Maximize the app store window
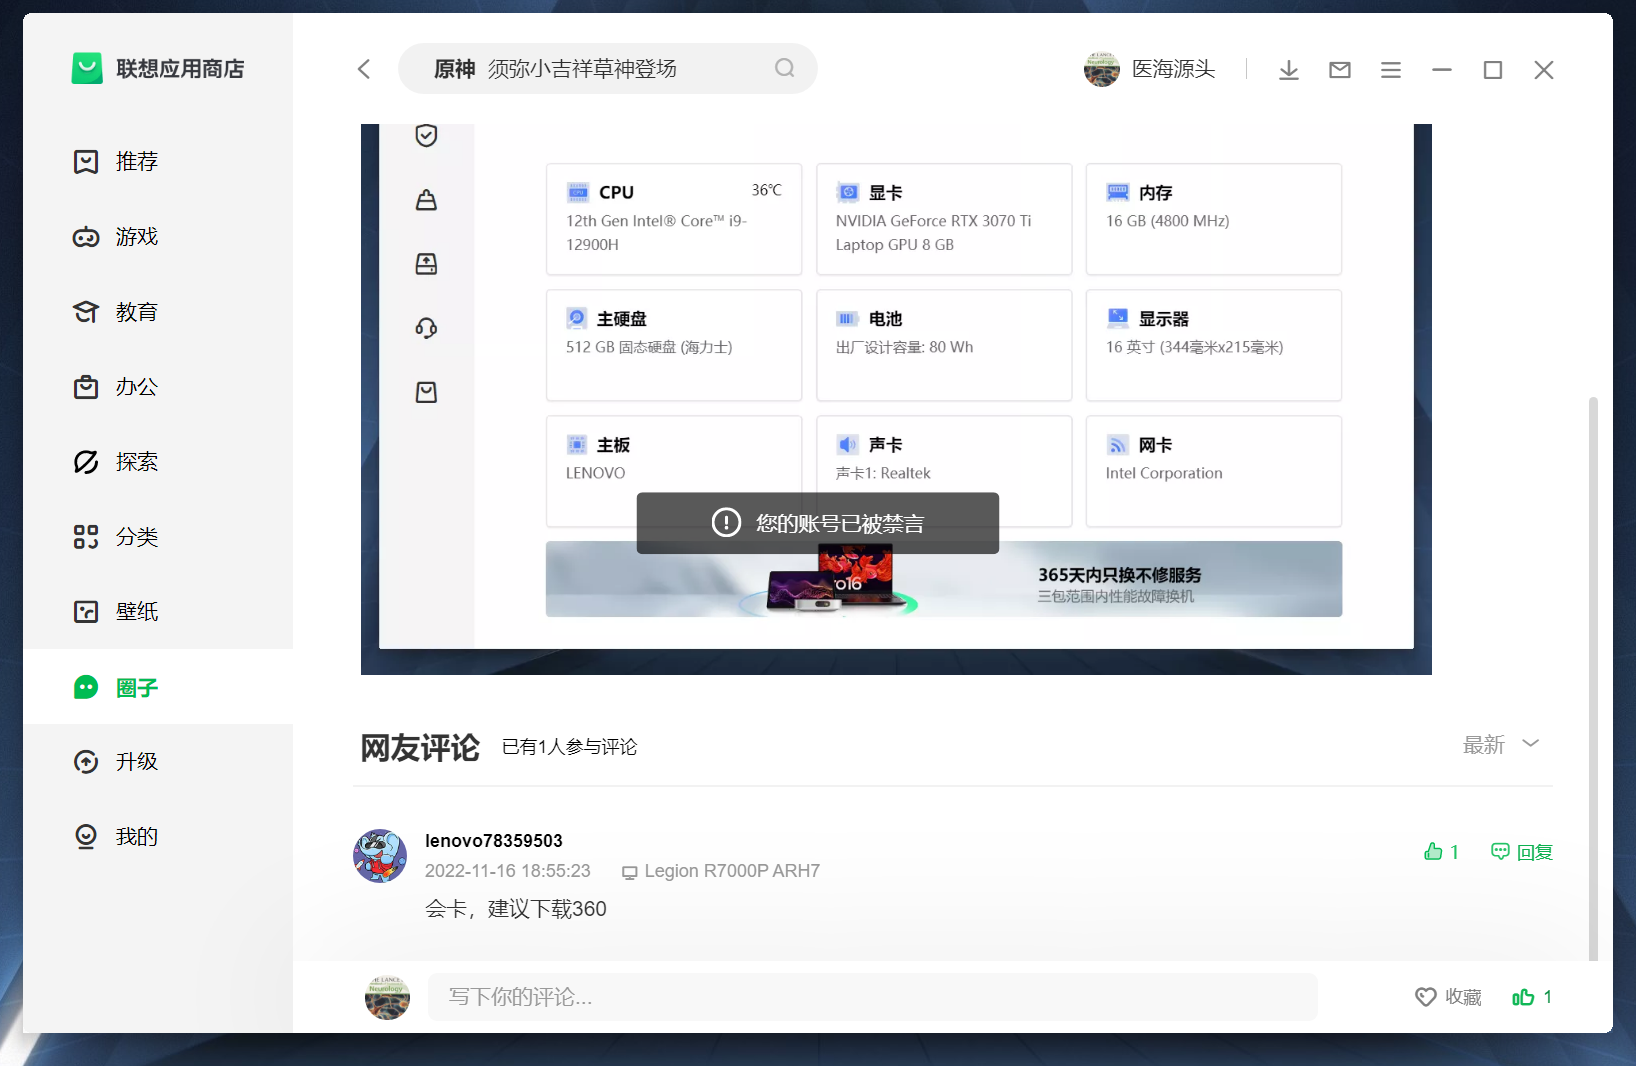This screenshot has width=1636, height=1066. point(1493,70)
